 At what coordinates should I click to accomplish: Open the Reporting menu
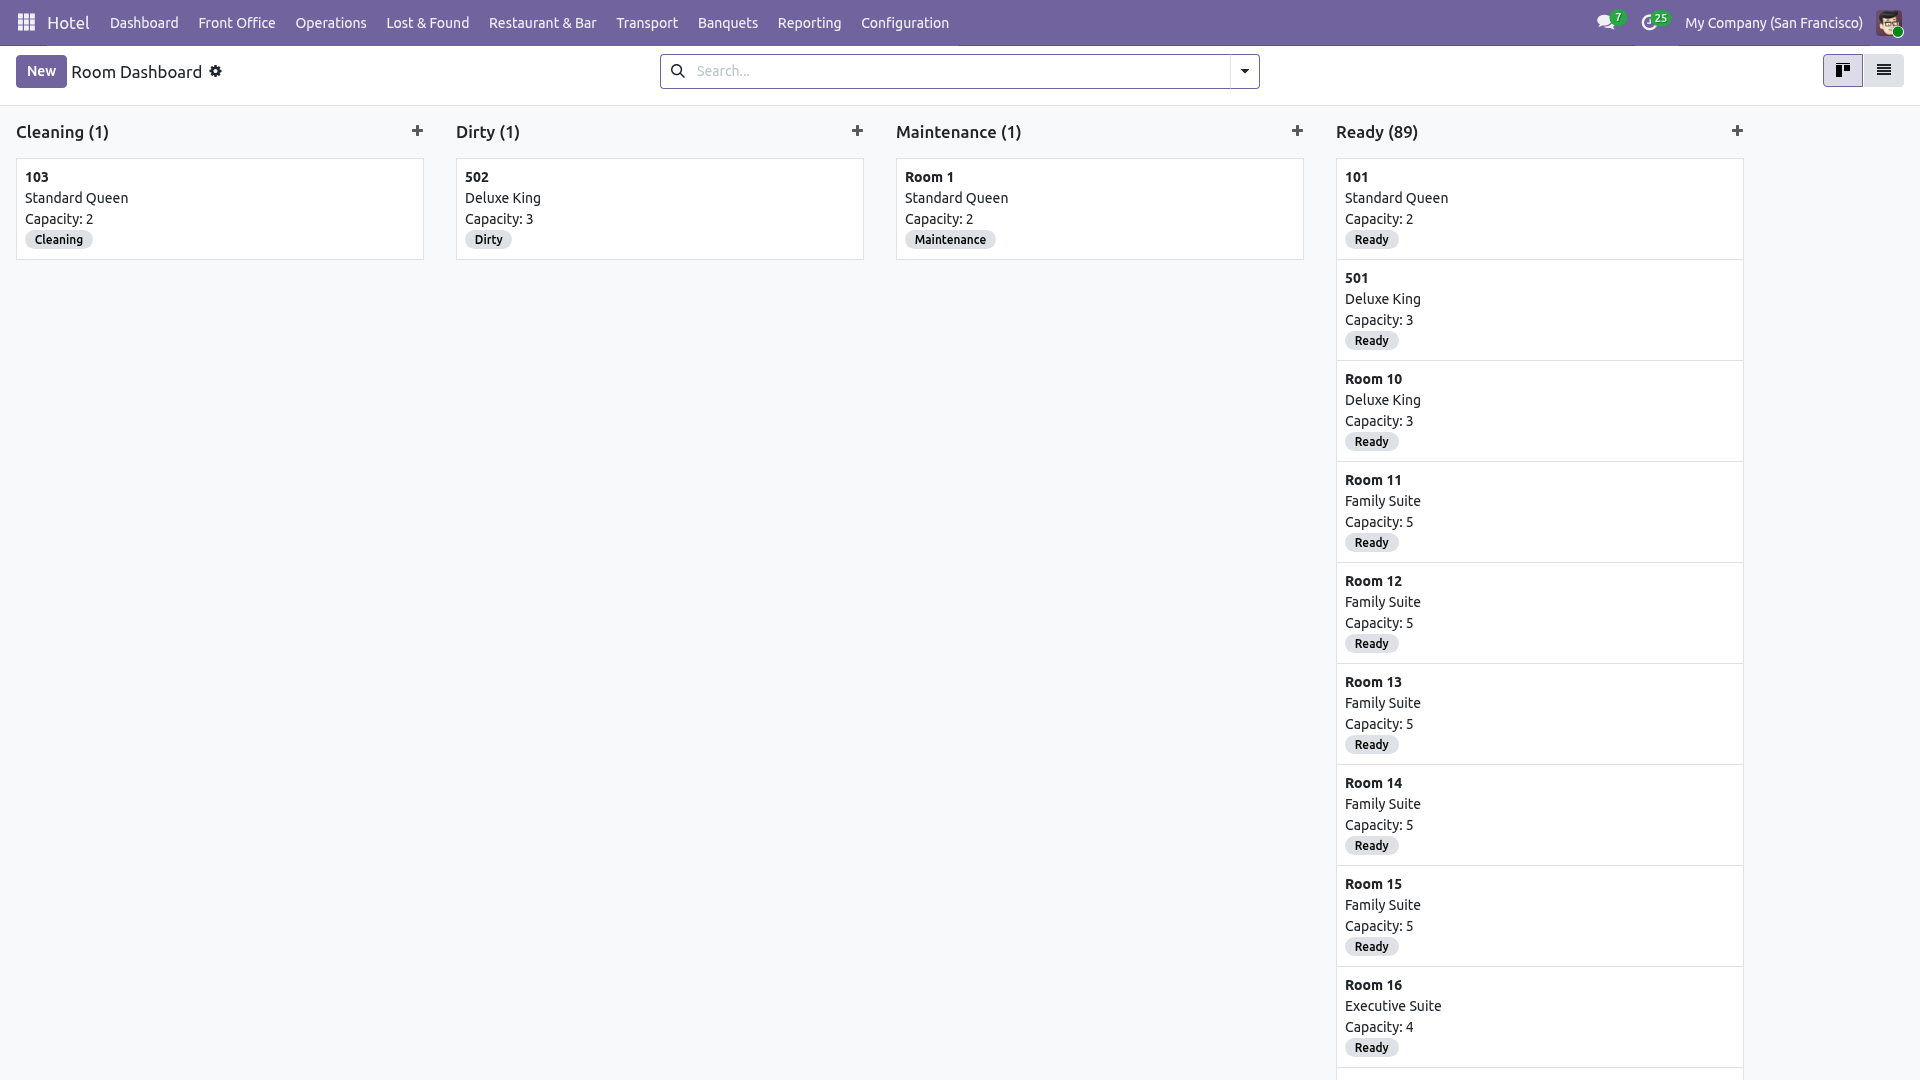[809, 22]
